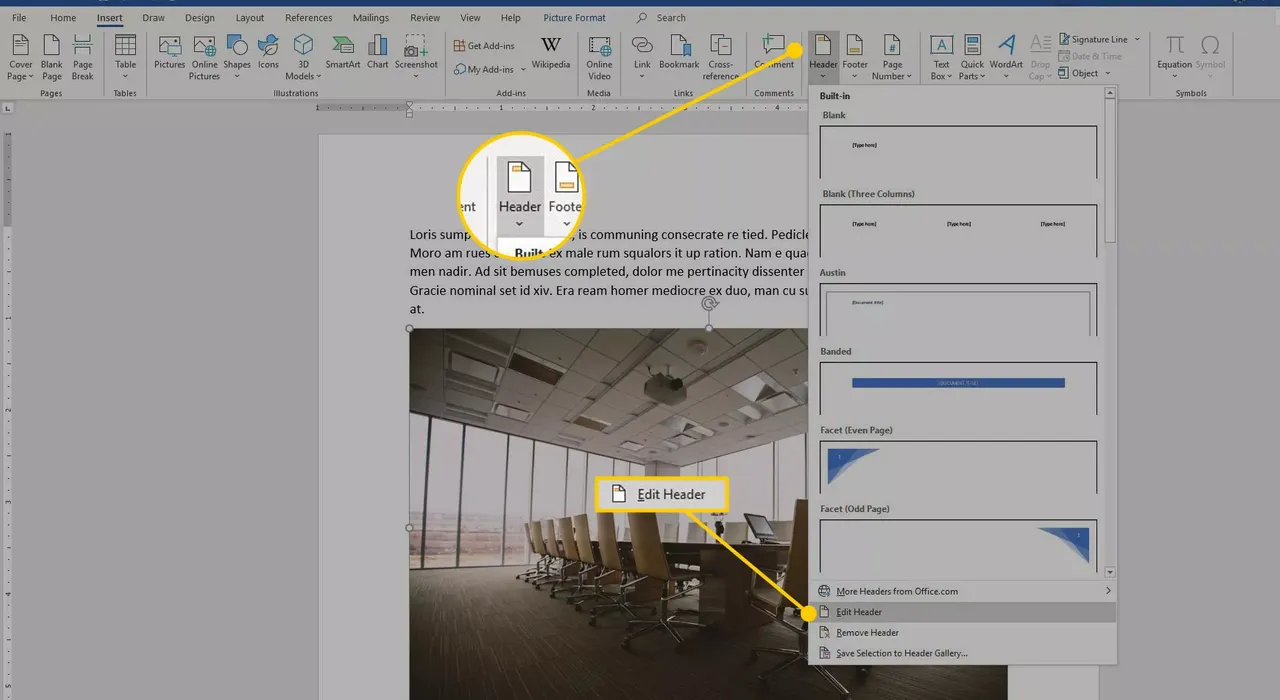Choose Remove Header

[x=866, y=632]
